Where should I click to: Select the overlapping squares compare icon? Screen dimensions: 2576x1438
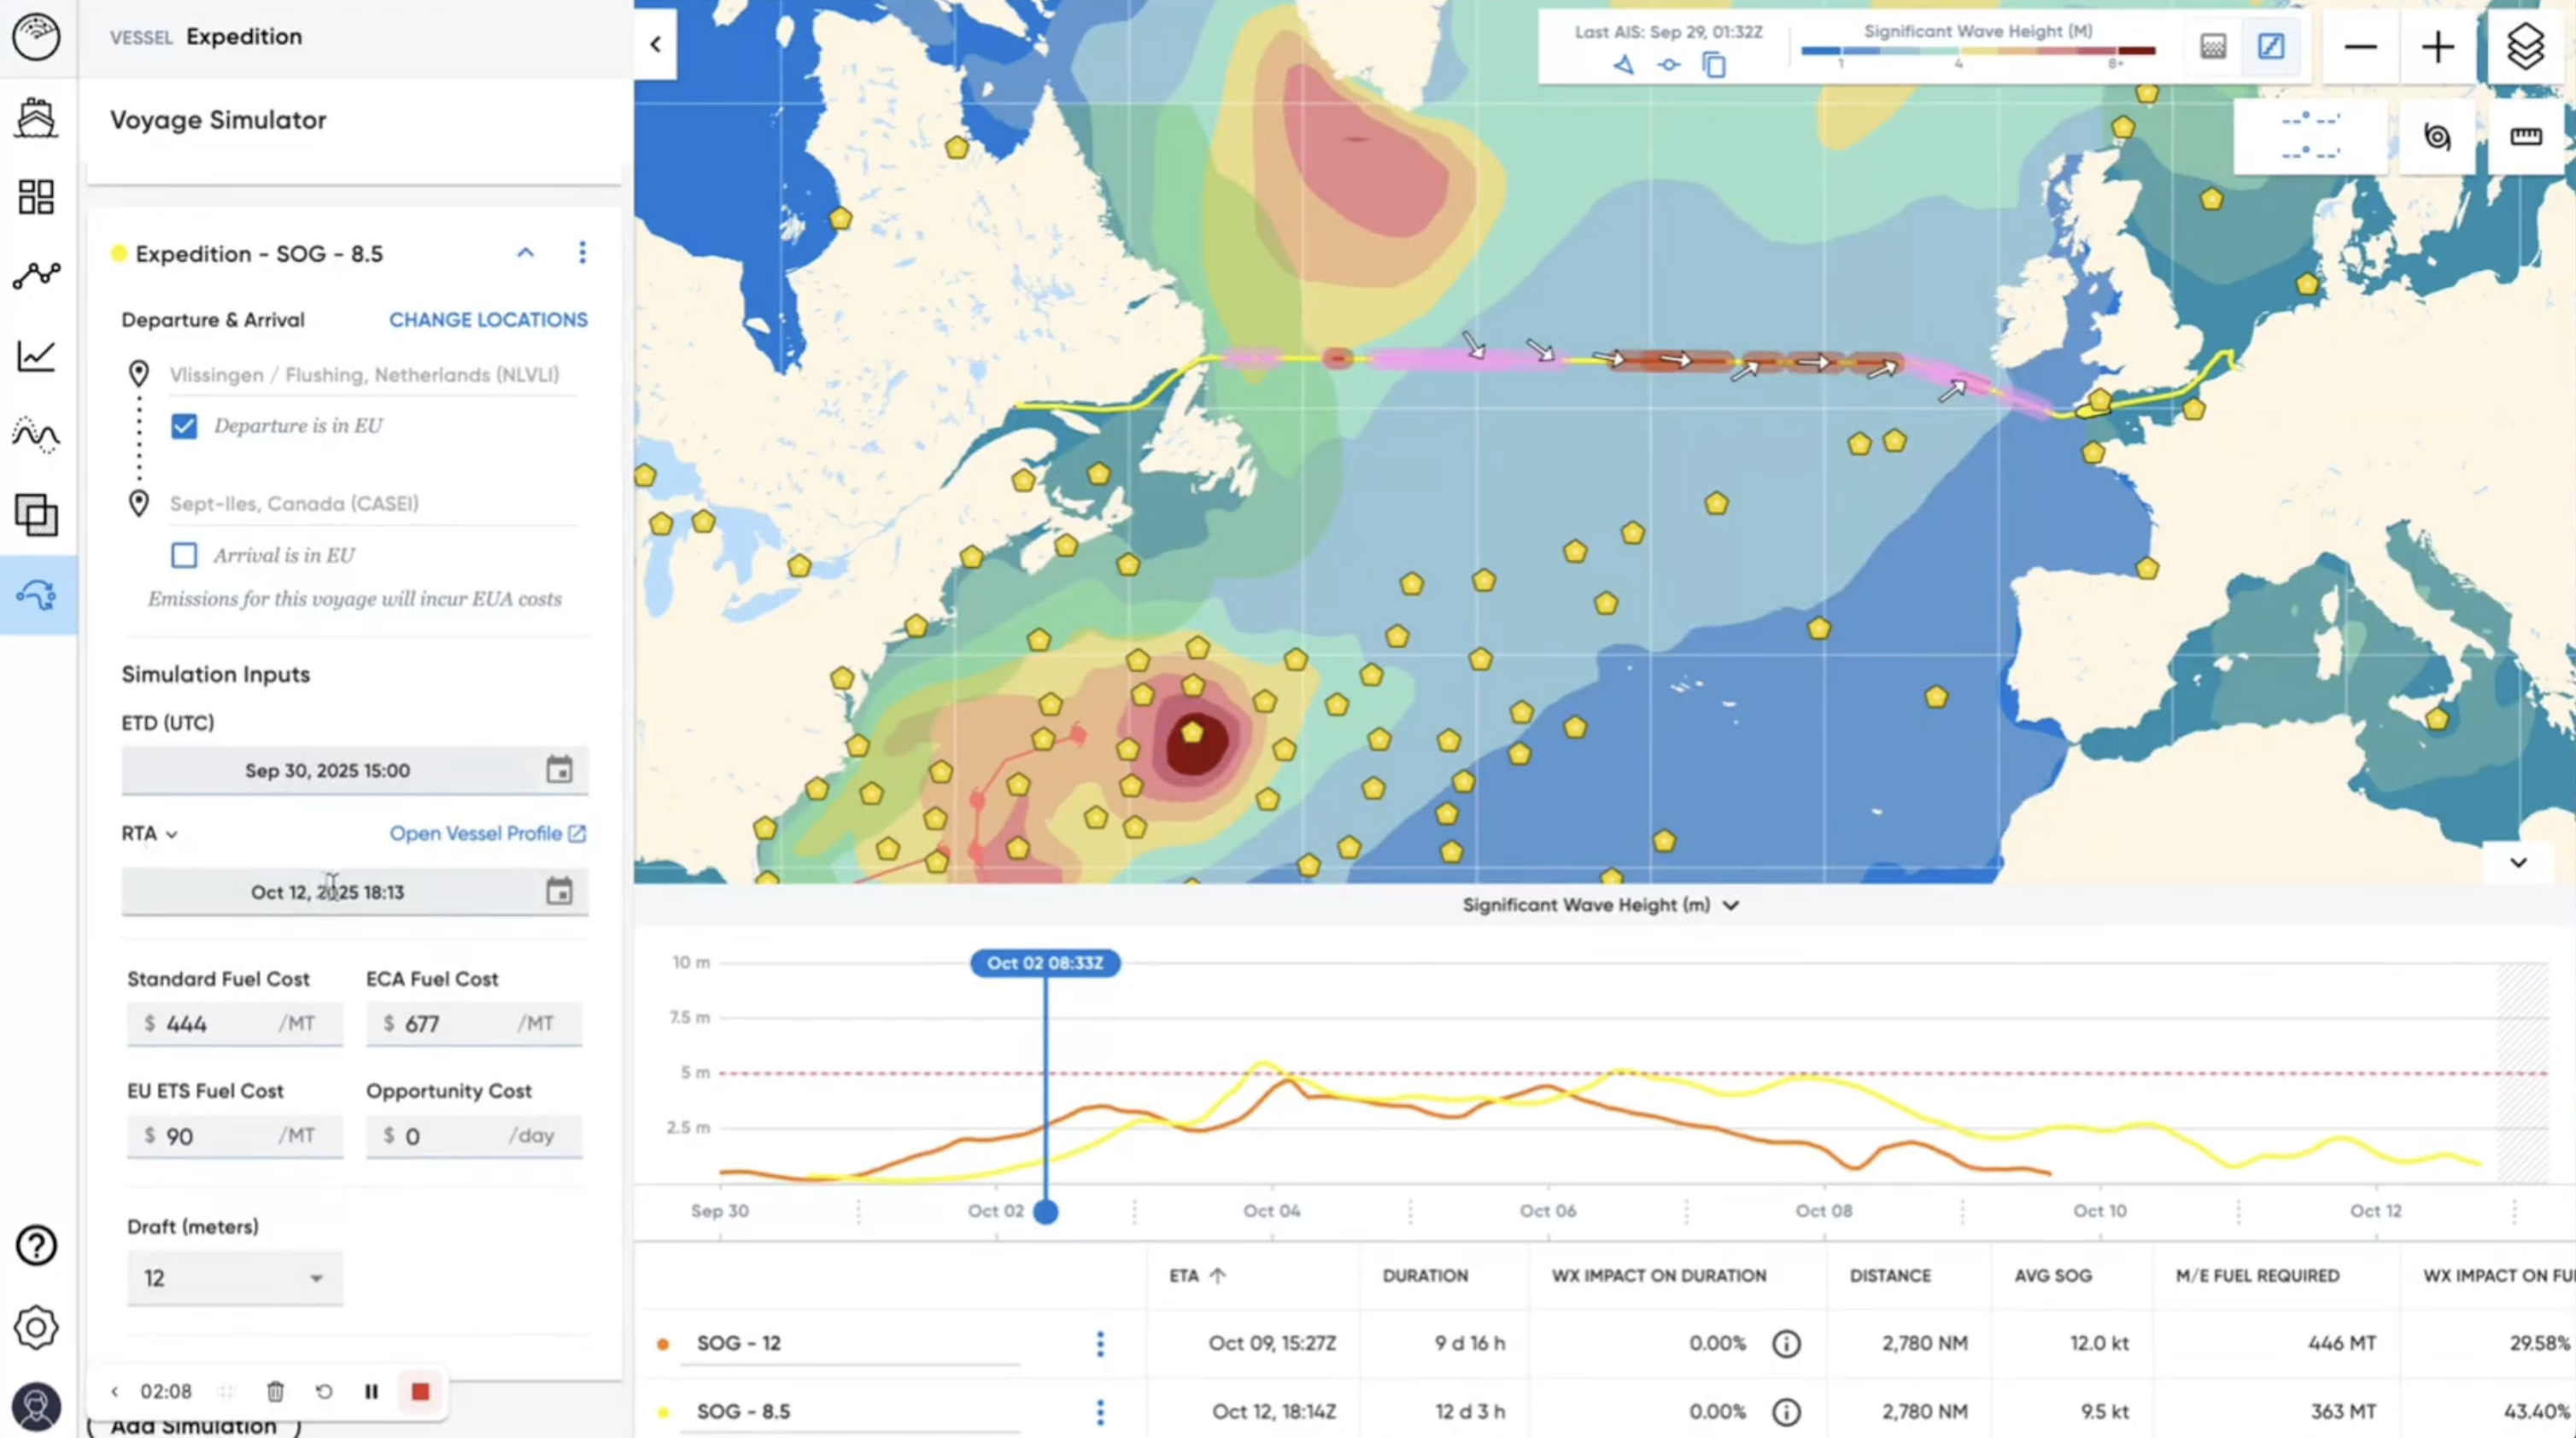[x=36, y=515]
